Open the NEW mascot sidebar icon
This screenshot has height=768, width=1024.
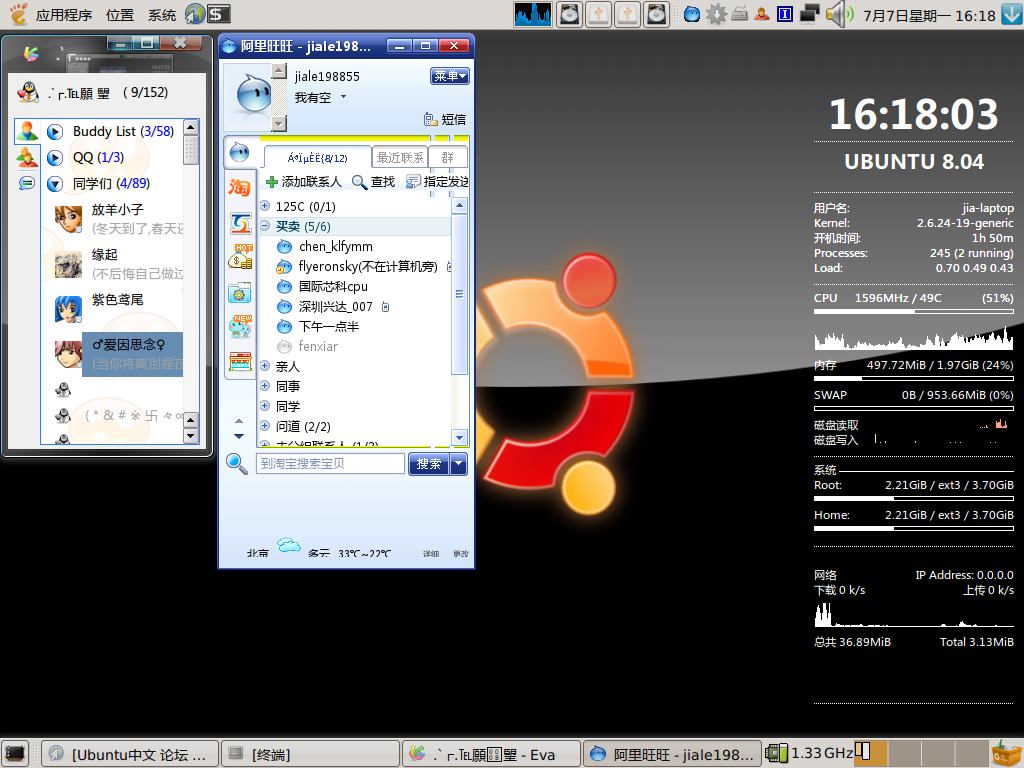[x=240, y=326]
